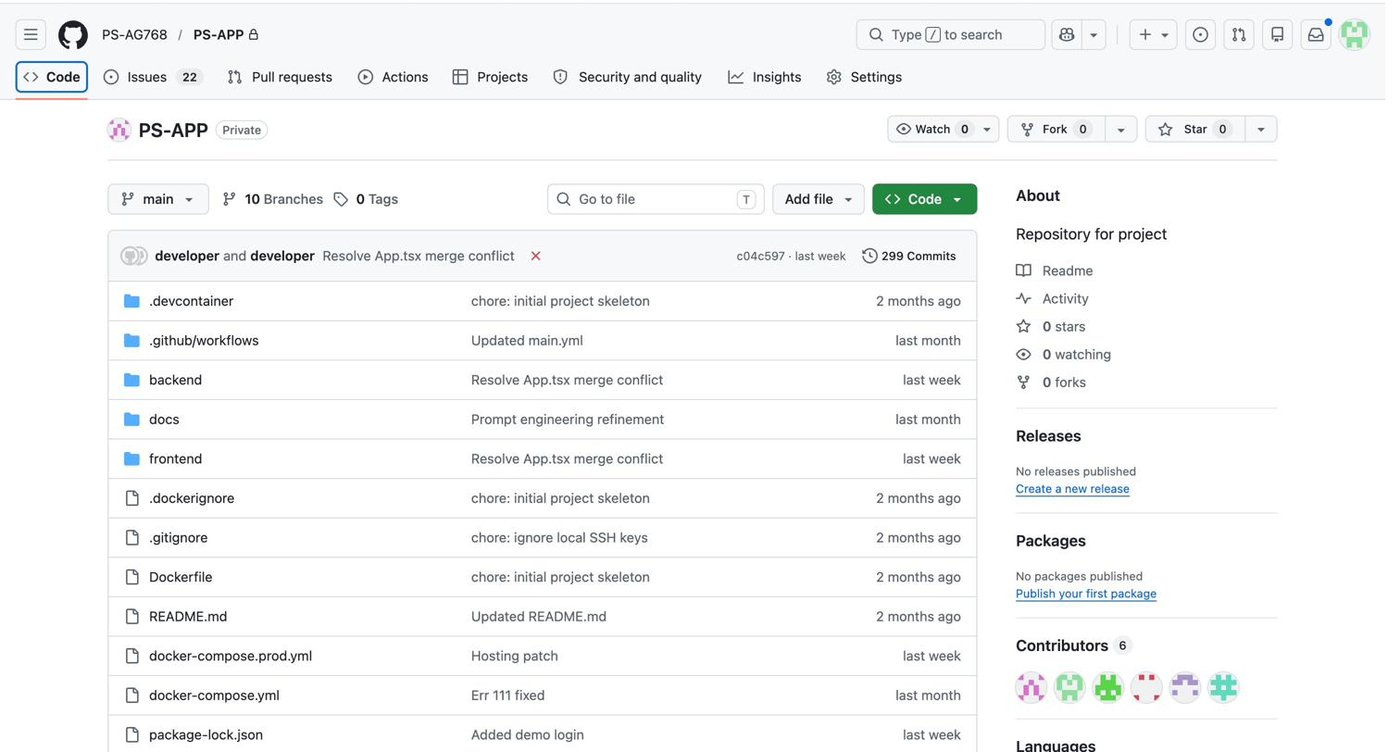The image size is (1400, 752).
Task: Open the hamburger navigation menu
Action: point(31,35)
